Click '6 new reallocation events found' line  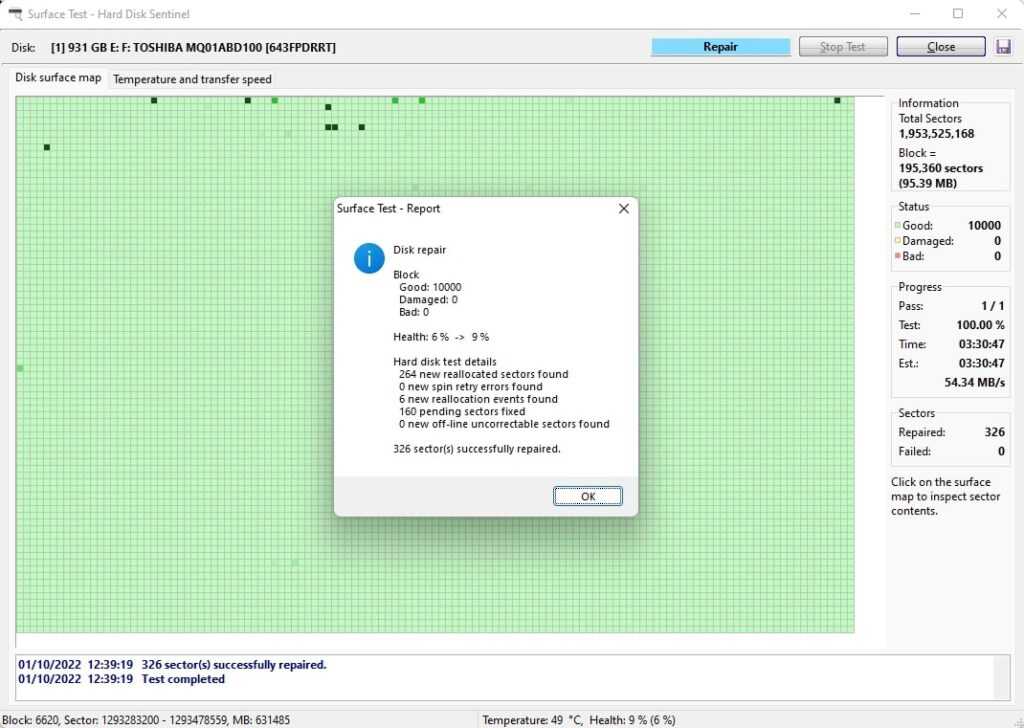[478, 399]
